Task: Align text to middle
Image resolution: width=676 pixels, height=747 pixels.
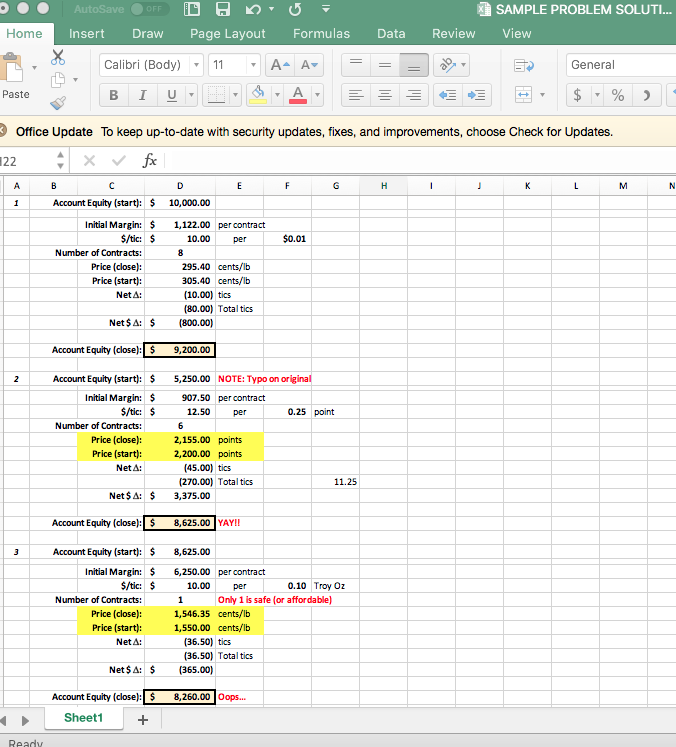Action: 385,65
